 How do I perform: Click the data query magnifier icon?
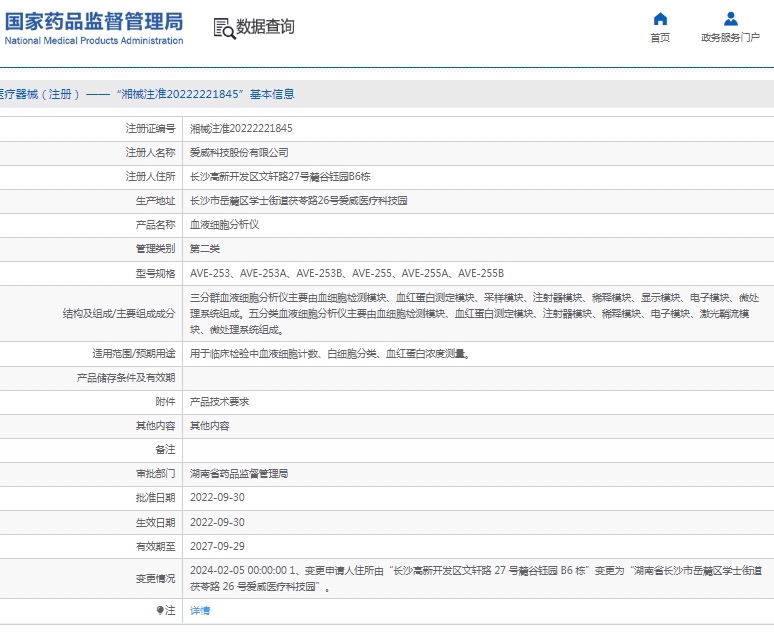(x=224, y=29)
